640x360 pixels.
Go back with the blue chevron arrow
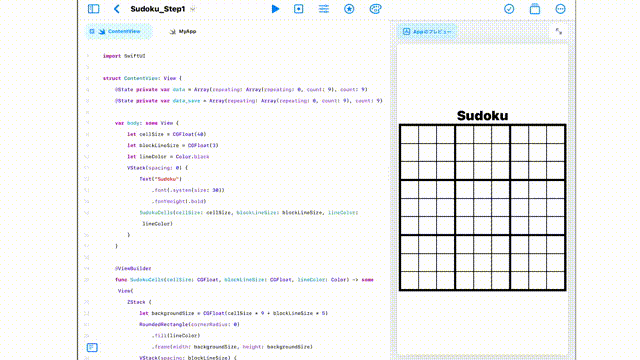tap(117, 9)
